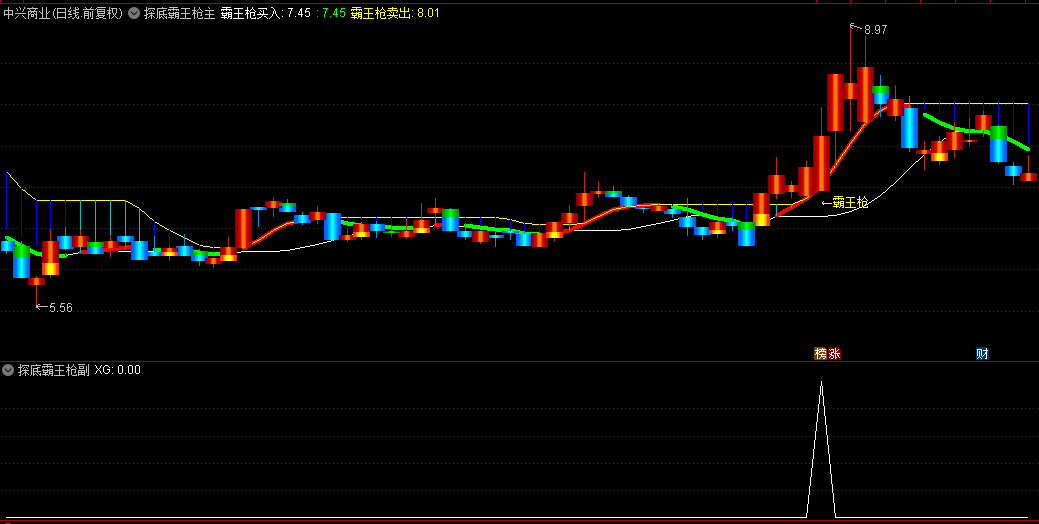Click the 霸王枪买入: 7.45 value
This screenshot has width=1039, height=524.
click(x=266, y=13)
